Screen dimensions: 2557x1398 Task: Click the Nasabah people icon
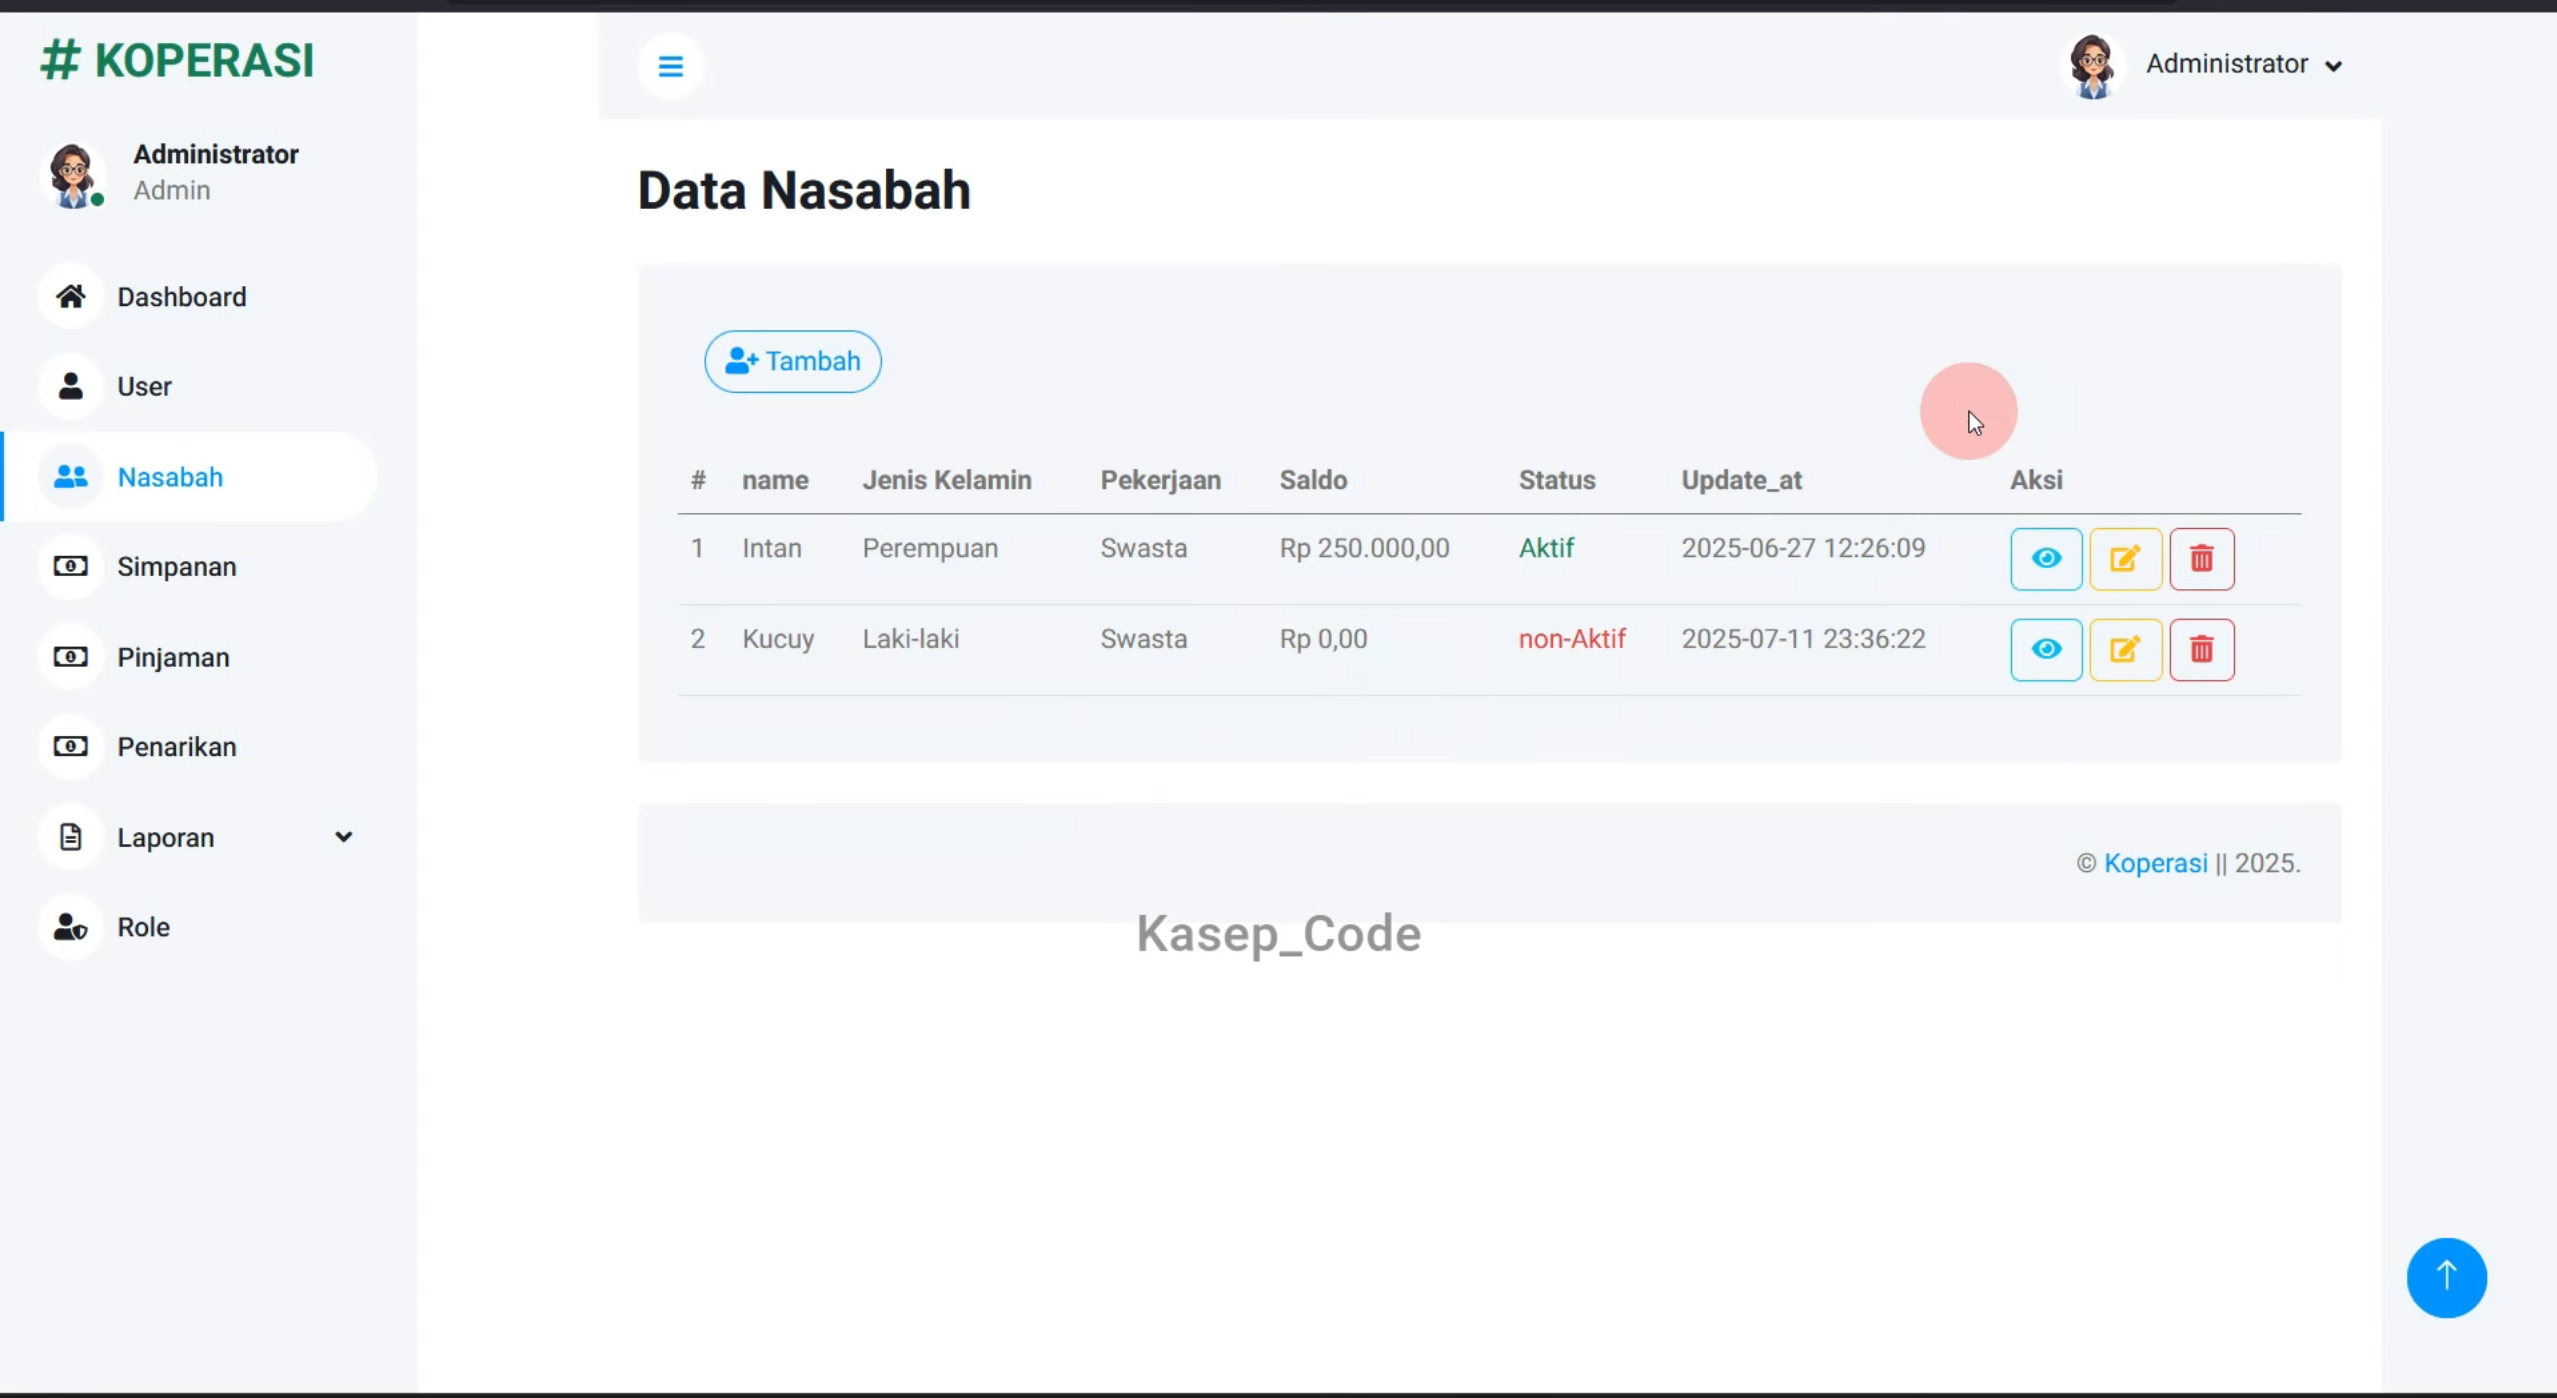click(x=70, y=477)
